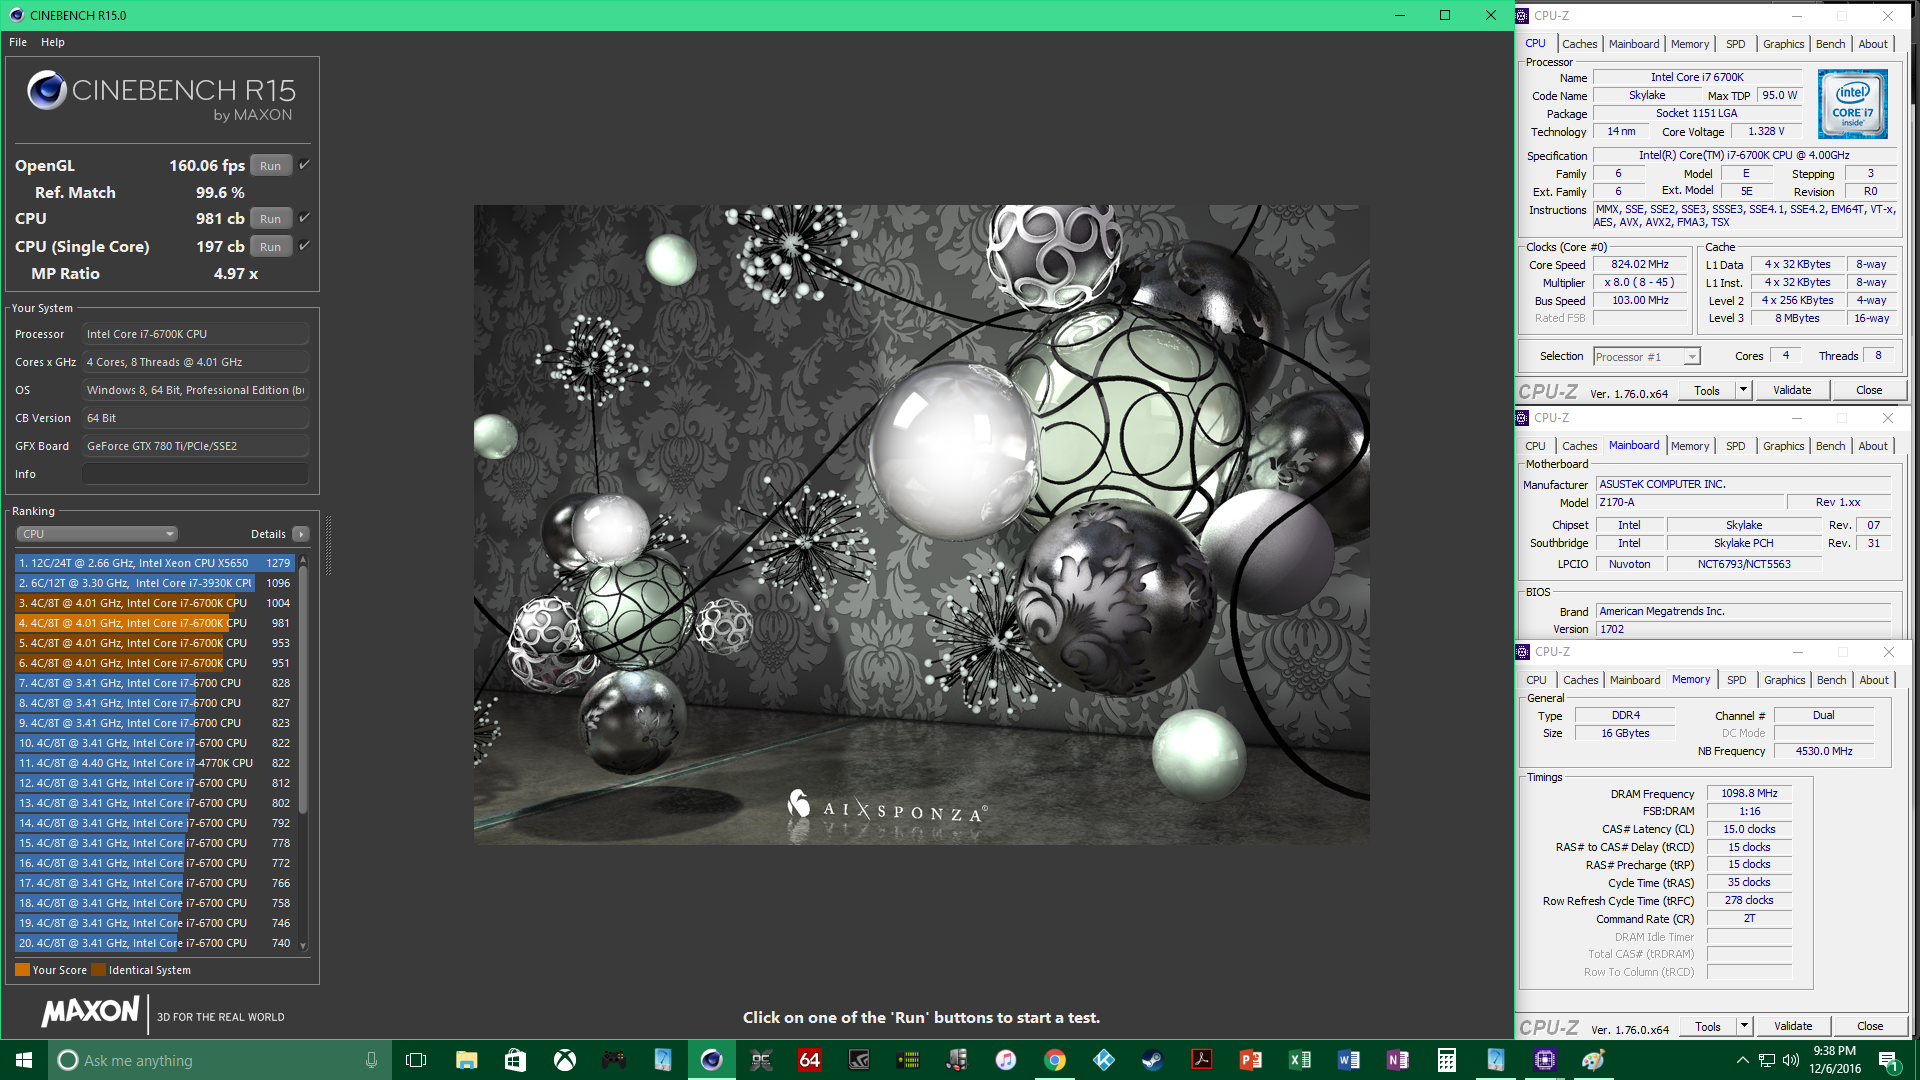Run the CPU benchmark
Viewport: 1920px width, 1080px height.
click(x=270, y=219)
